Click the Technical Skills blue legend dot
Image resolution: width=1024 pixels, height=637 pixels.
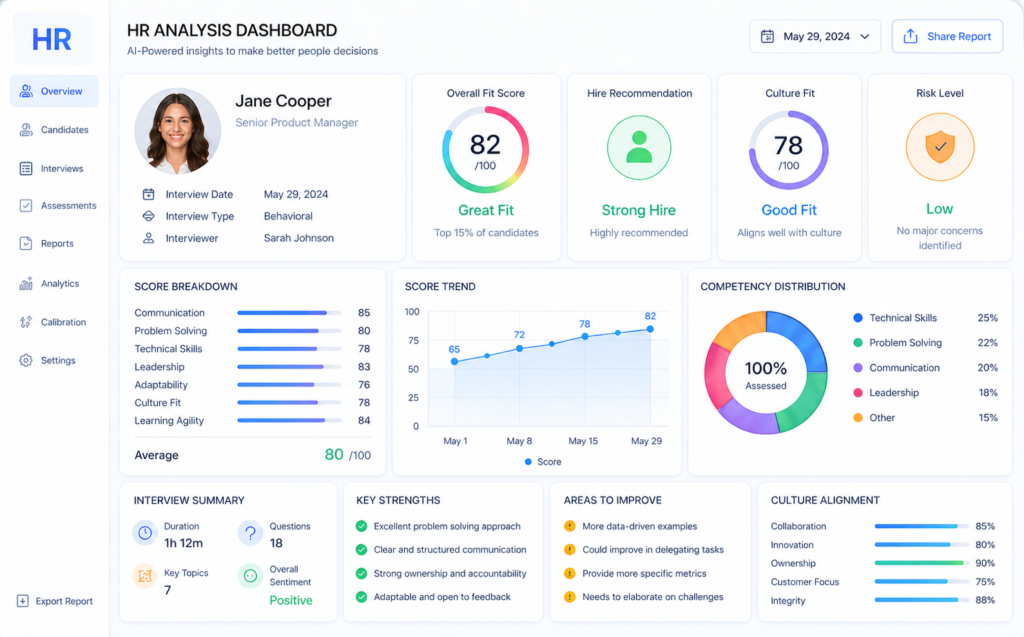click(x=857, y=318)
